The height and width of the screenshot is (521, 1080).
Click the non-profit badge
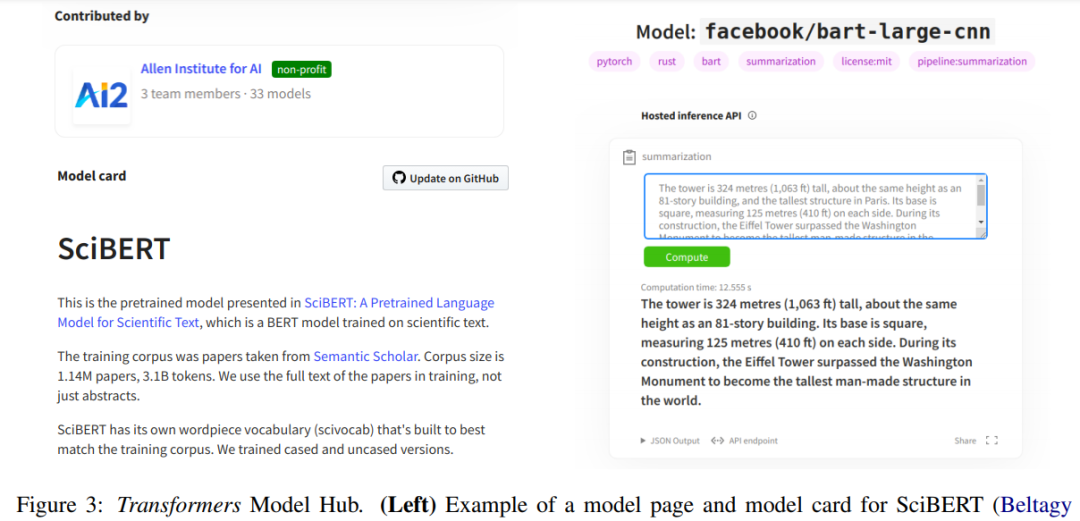[302, 69]
